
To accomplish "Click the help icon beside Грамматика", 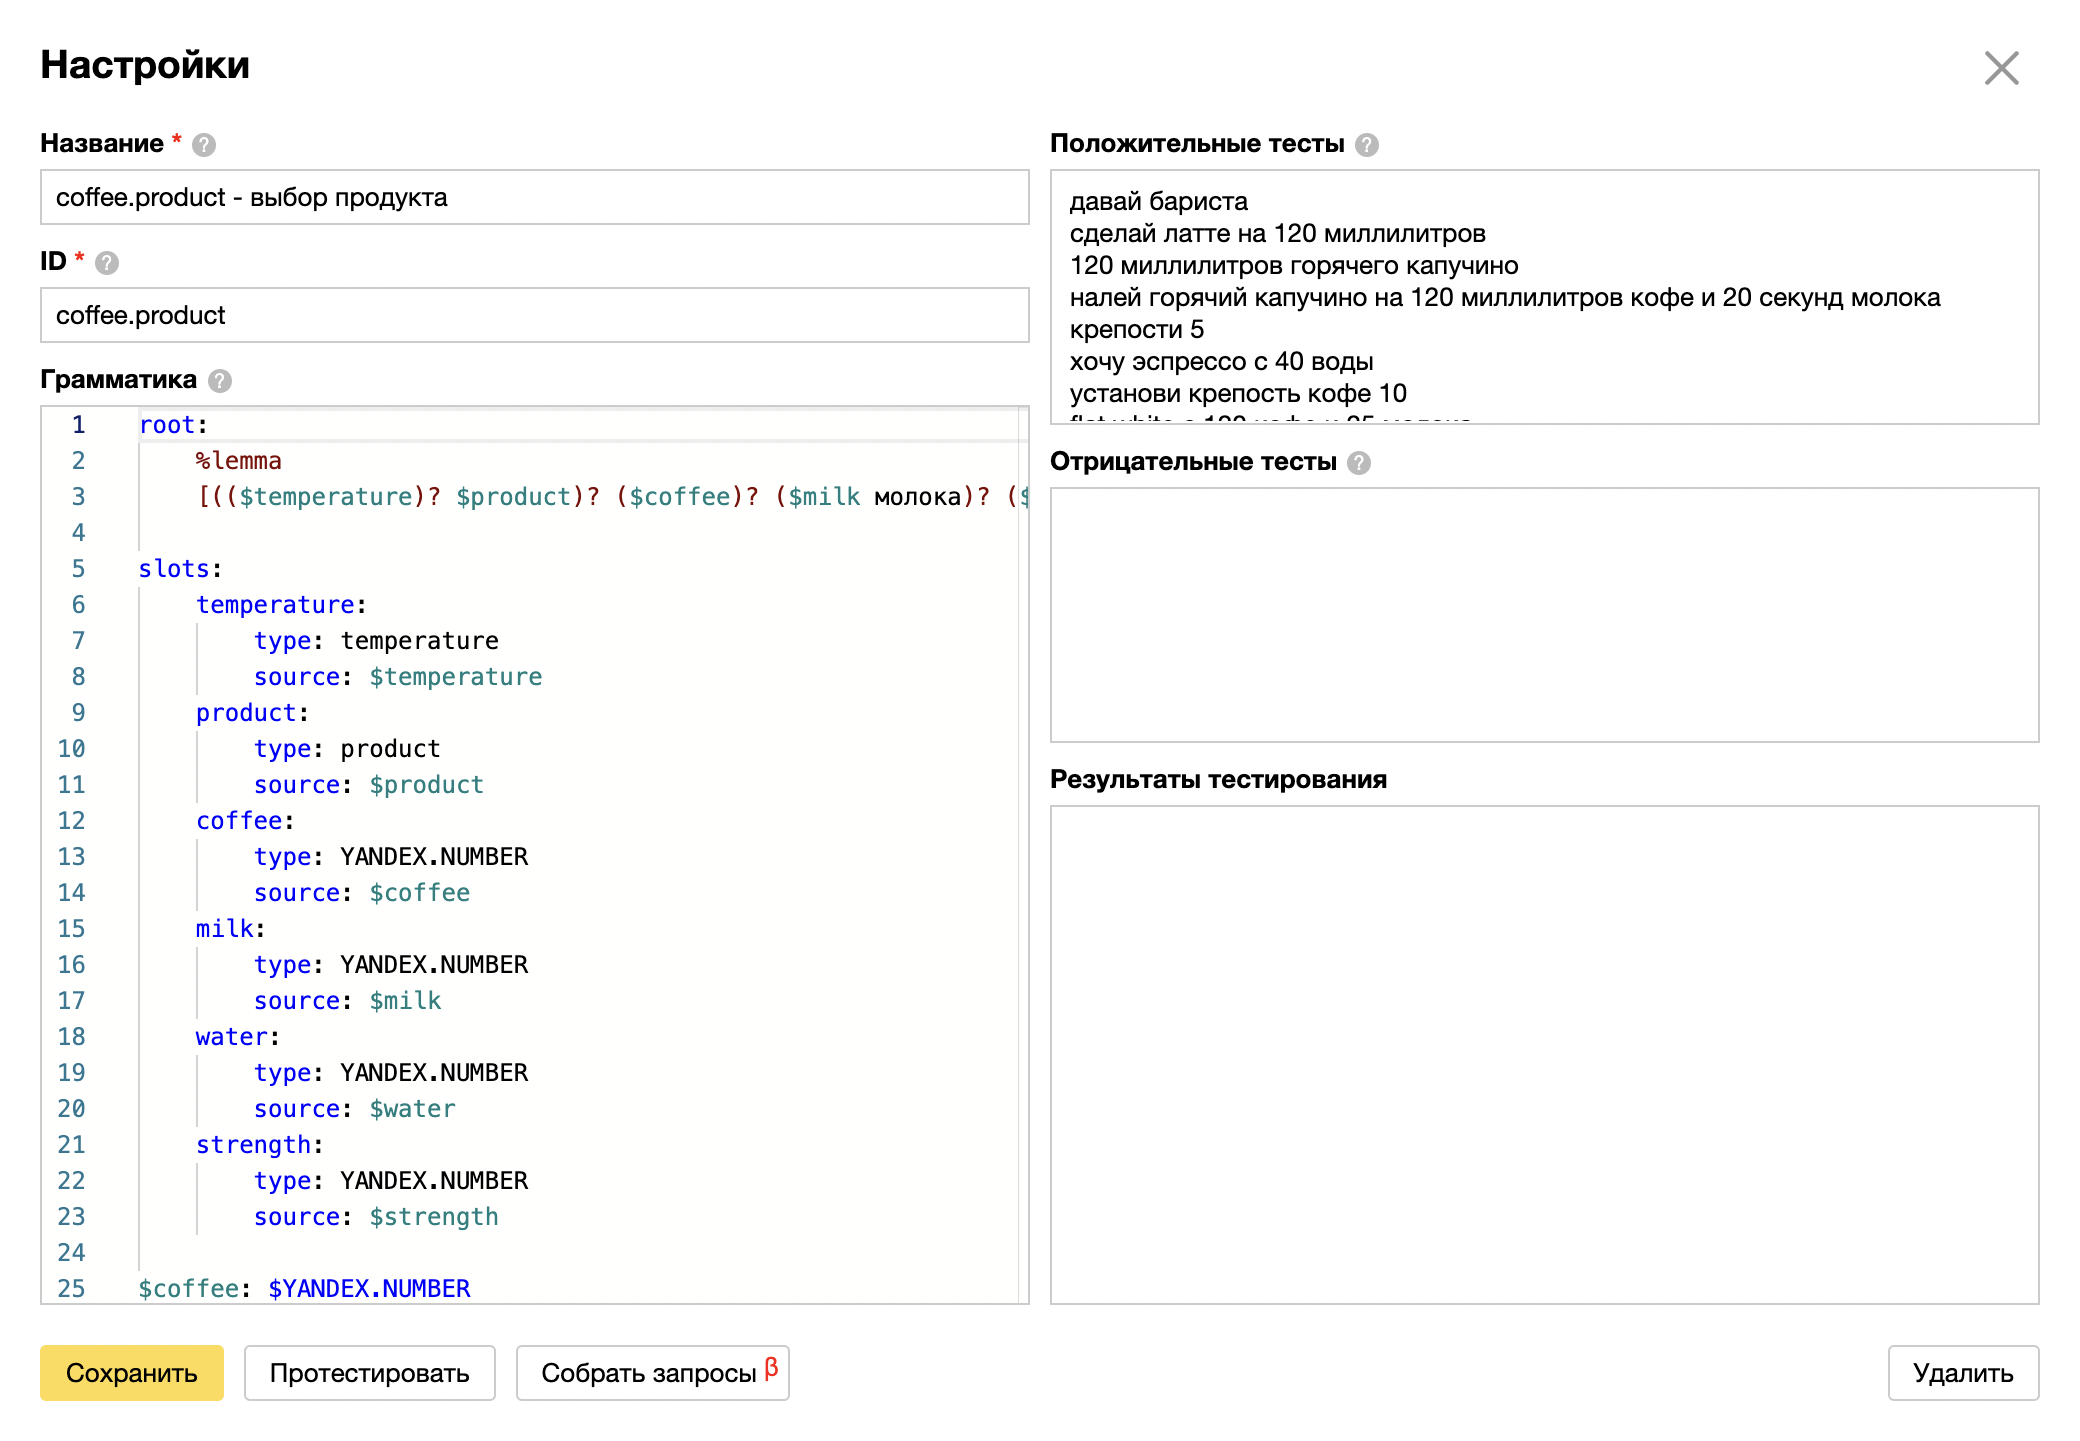I will pyautogui.click(x=220, y=381).
